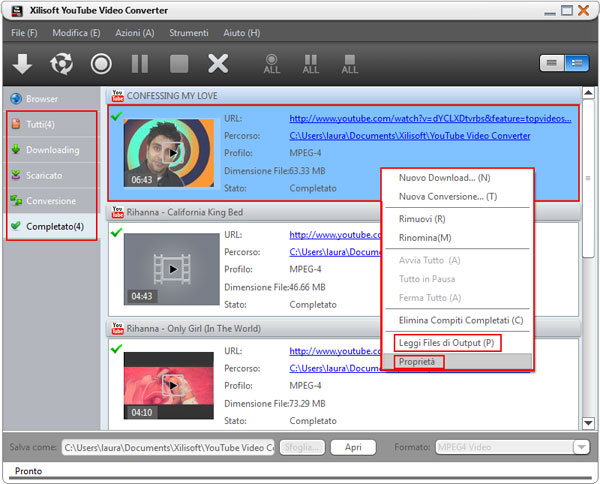
Task: Click YouTube icon beside Only Girl title
Action: [117, 328]
